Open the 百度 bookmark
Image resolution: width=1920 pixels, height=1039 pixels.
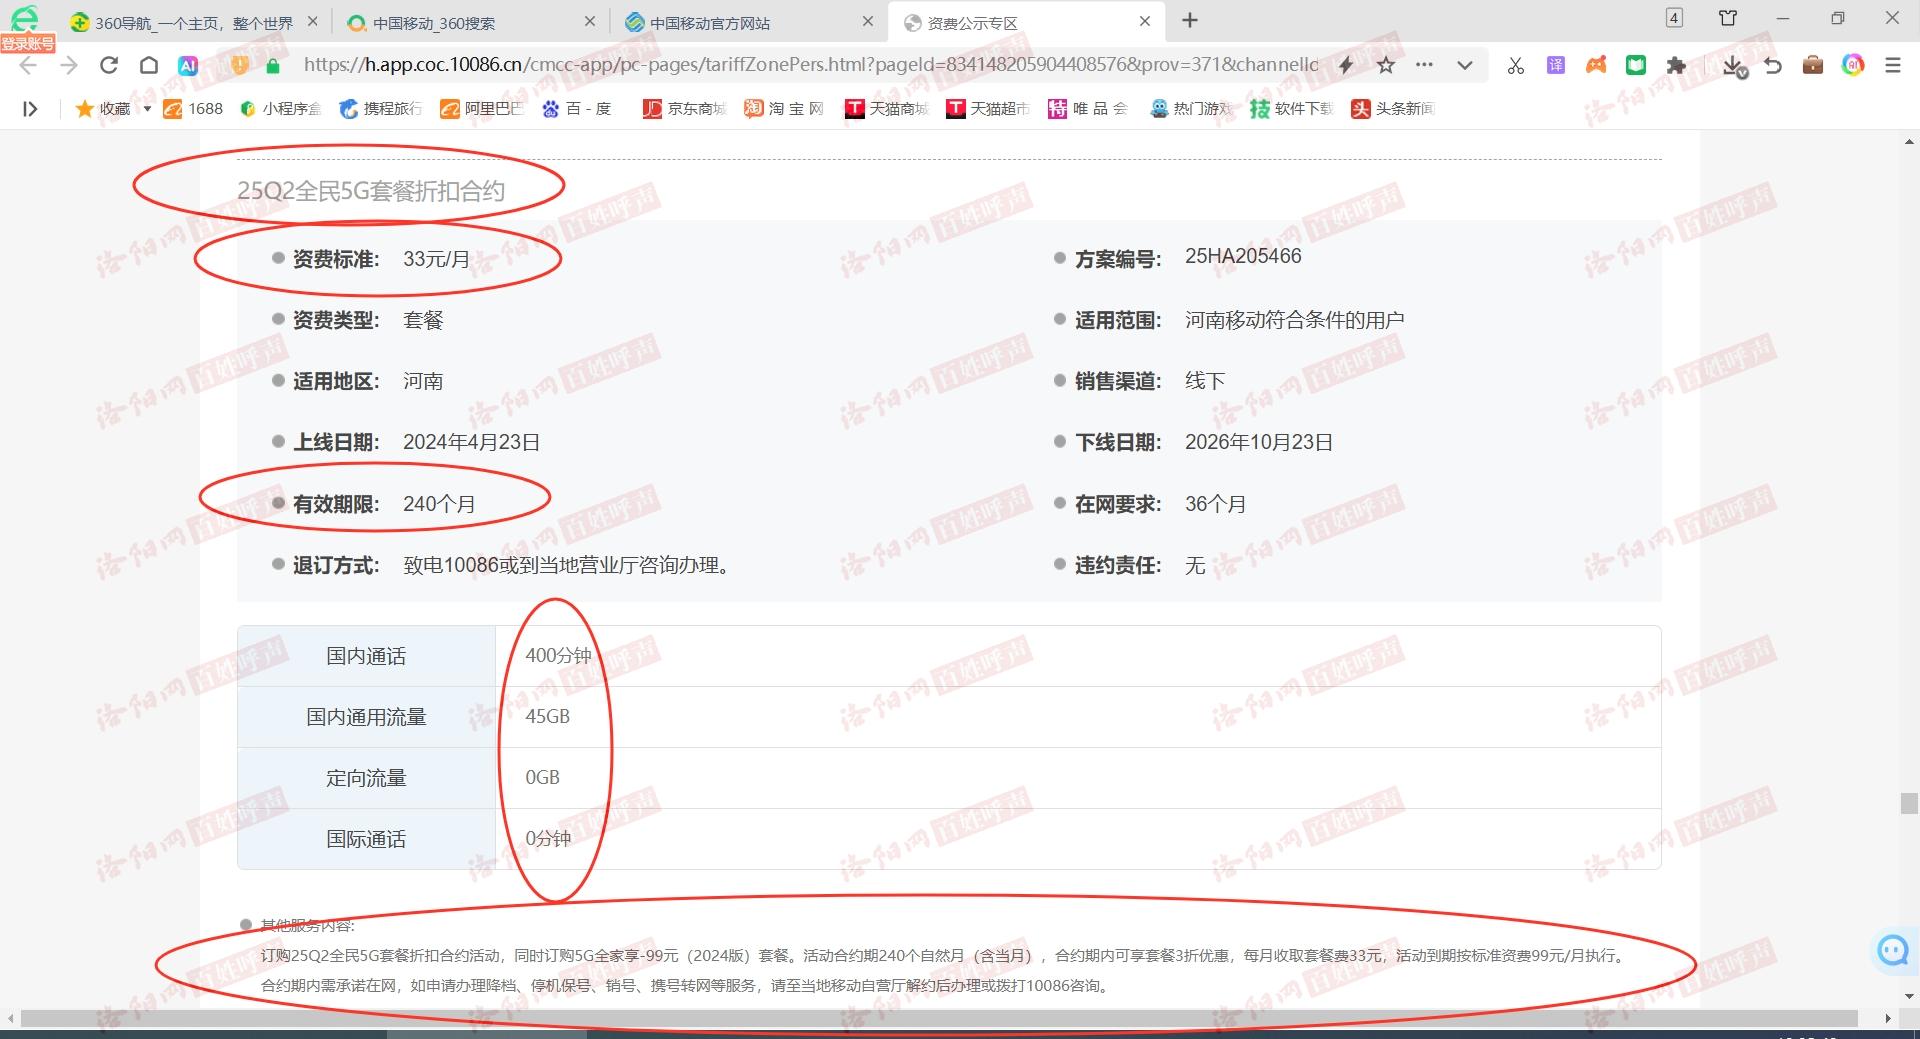pos(577,108)
